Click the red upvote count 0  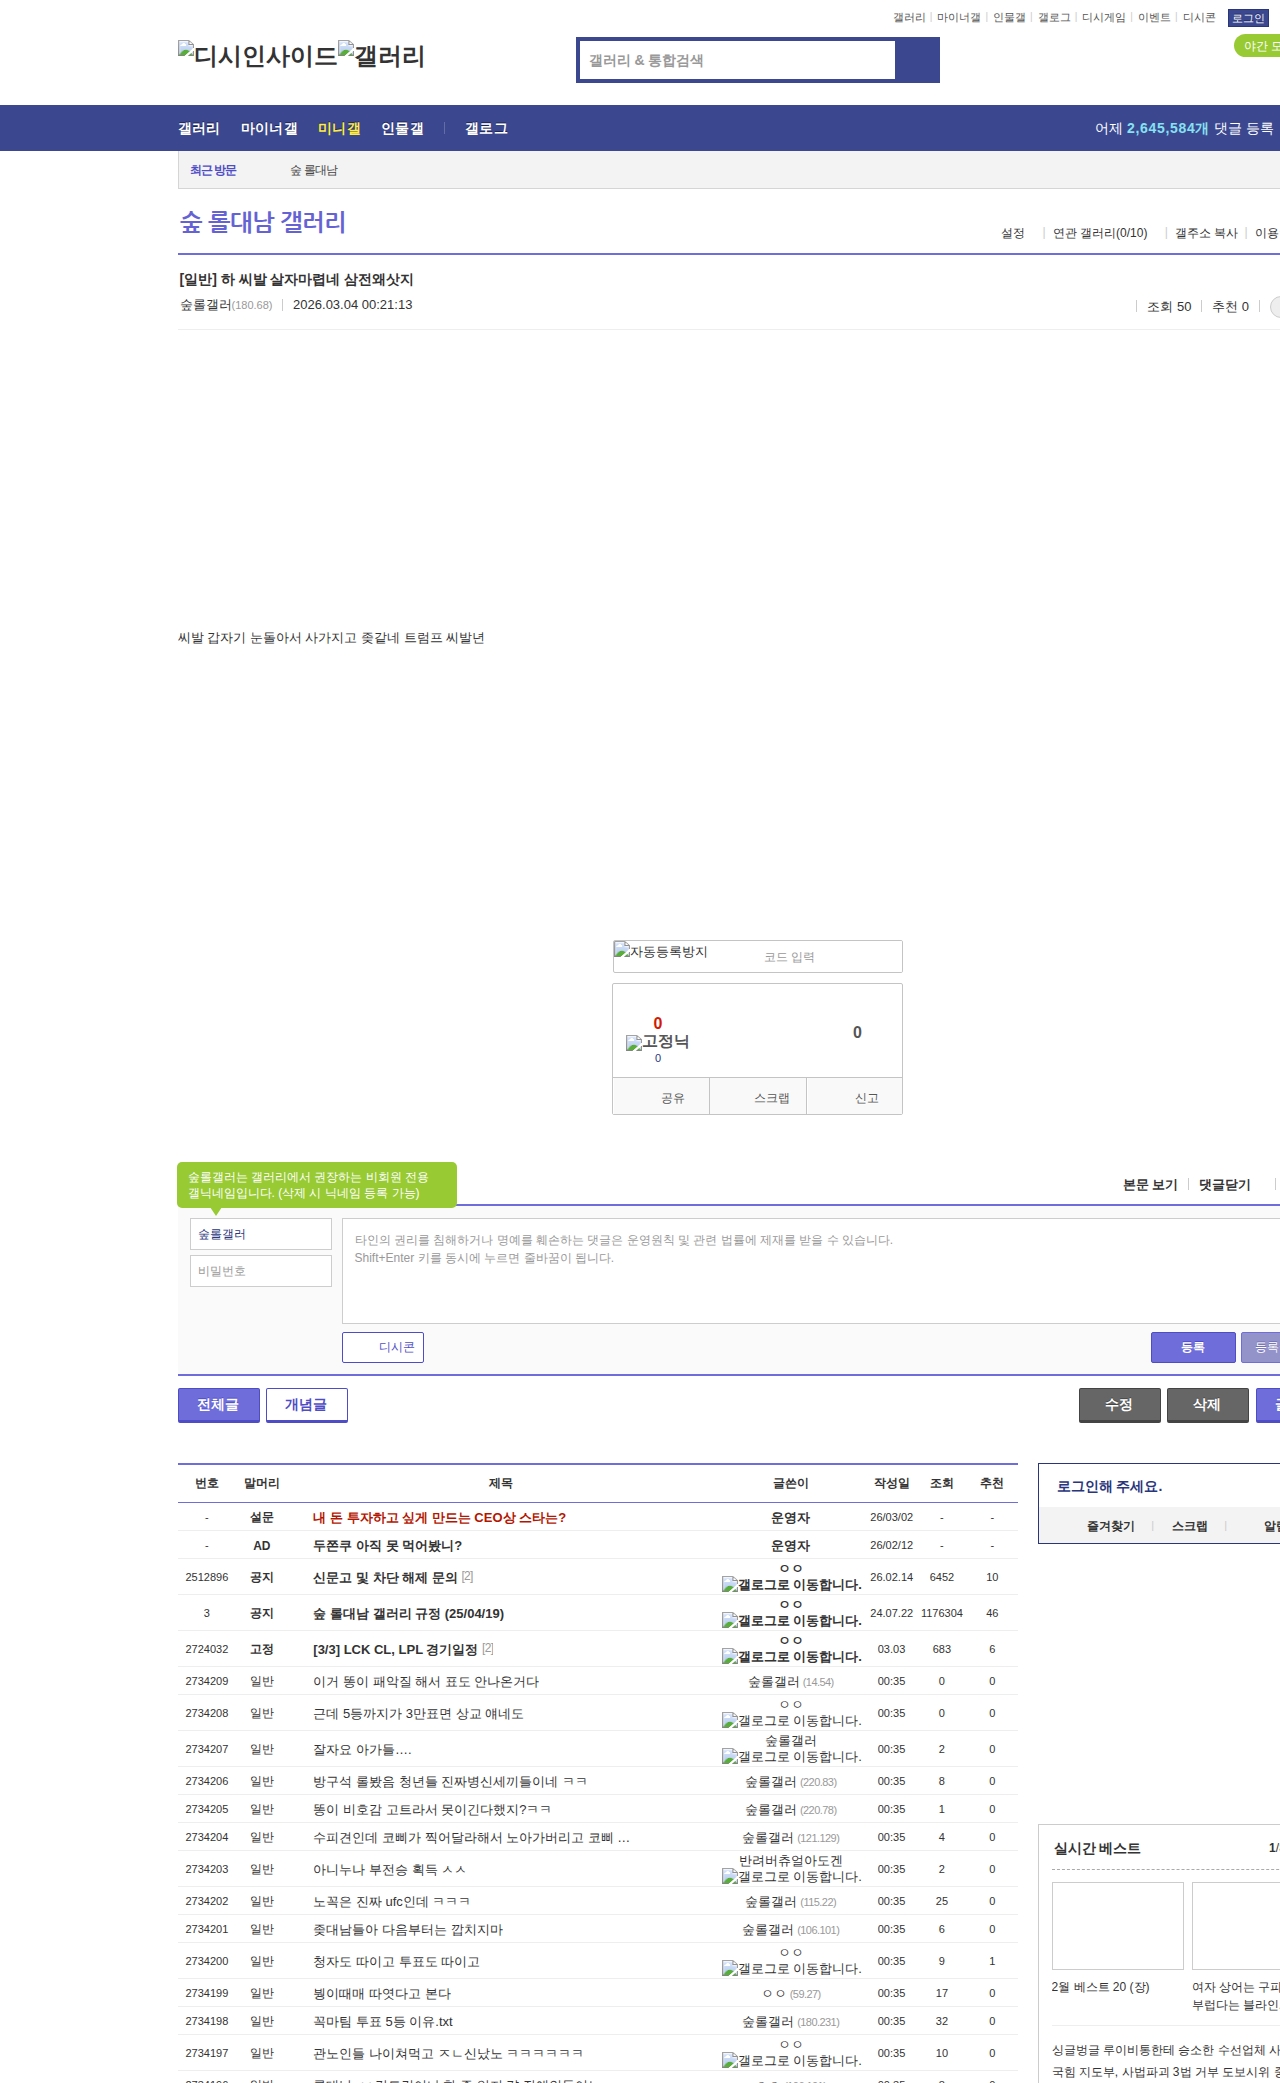tap(658, 1023)
